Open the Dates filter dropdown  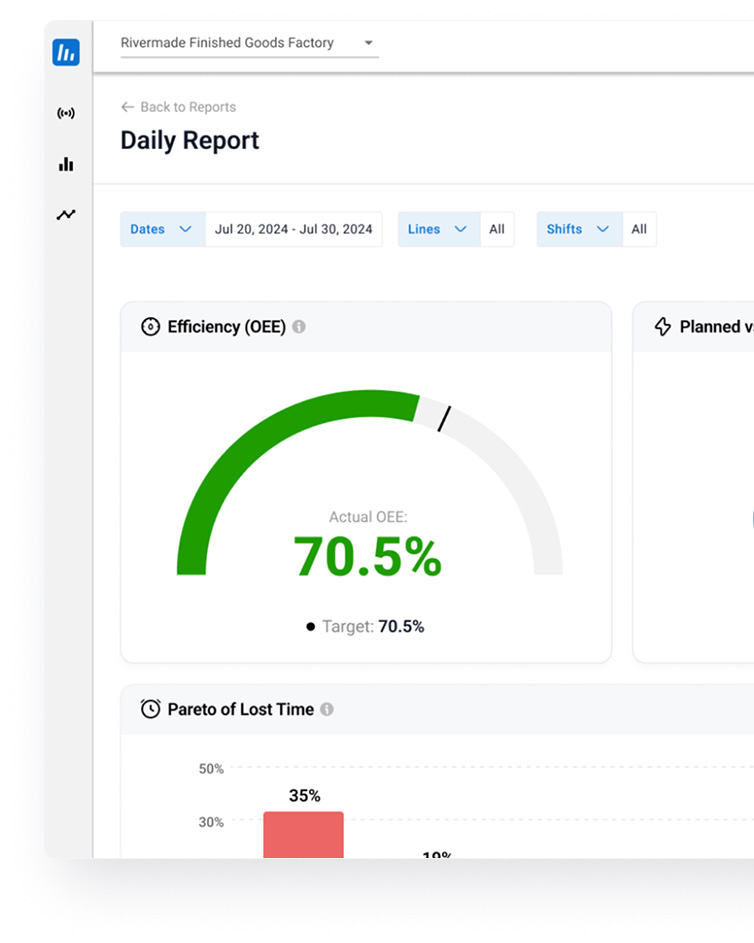click(x=162, y=229)
